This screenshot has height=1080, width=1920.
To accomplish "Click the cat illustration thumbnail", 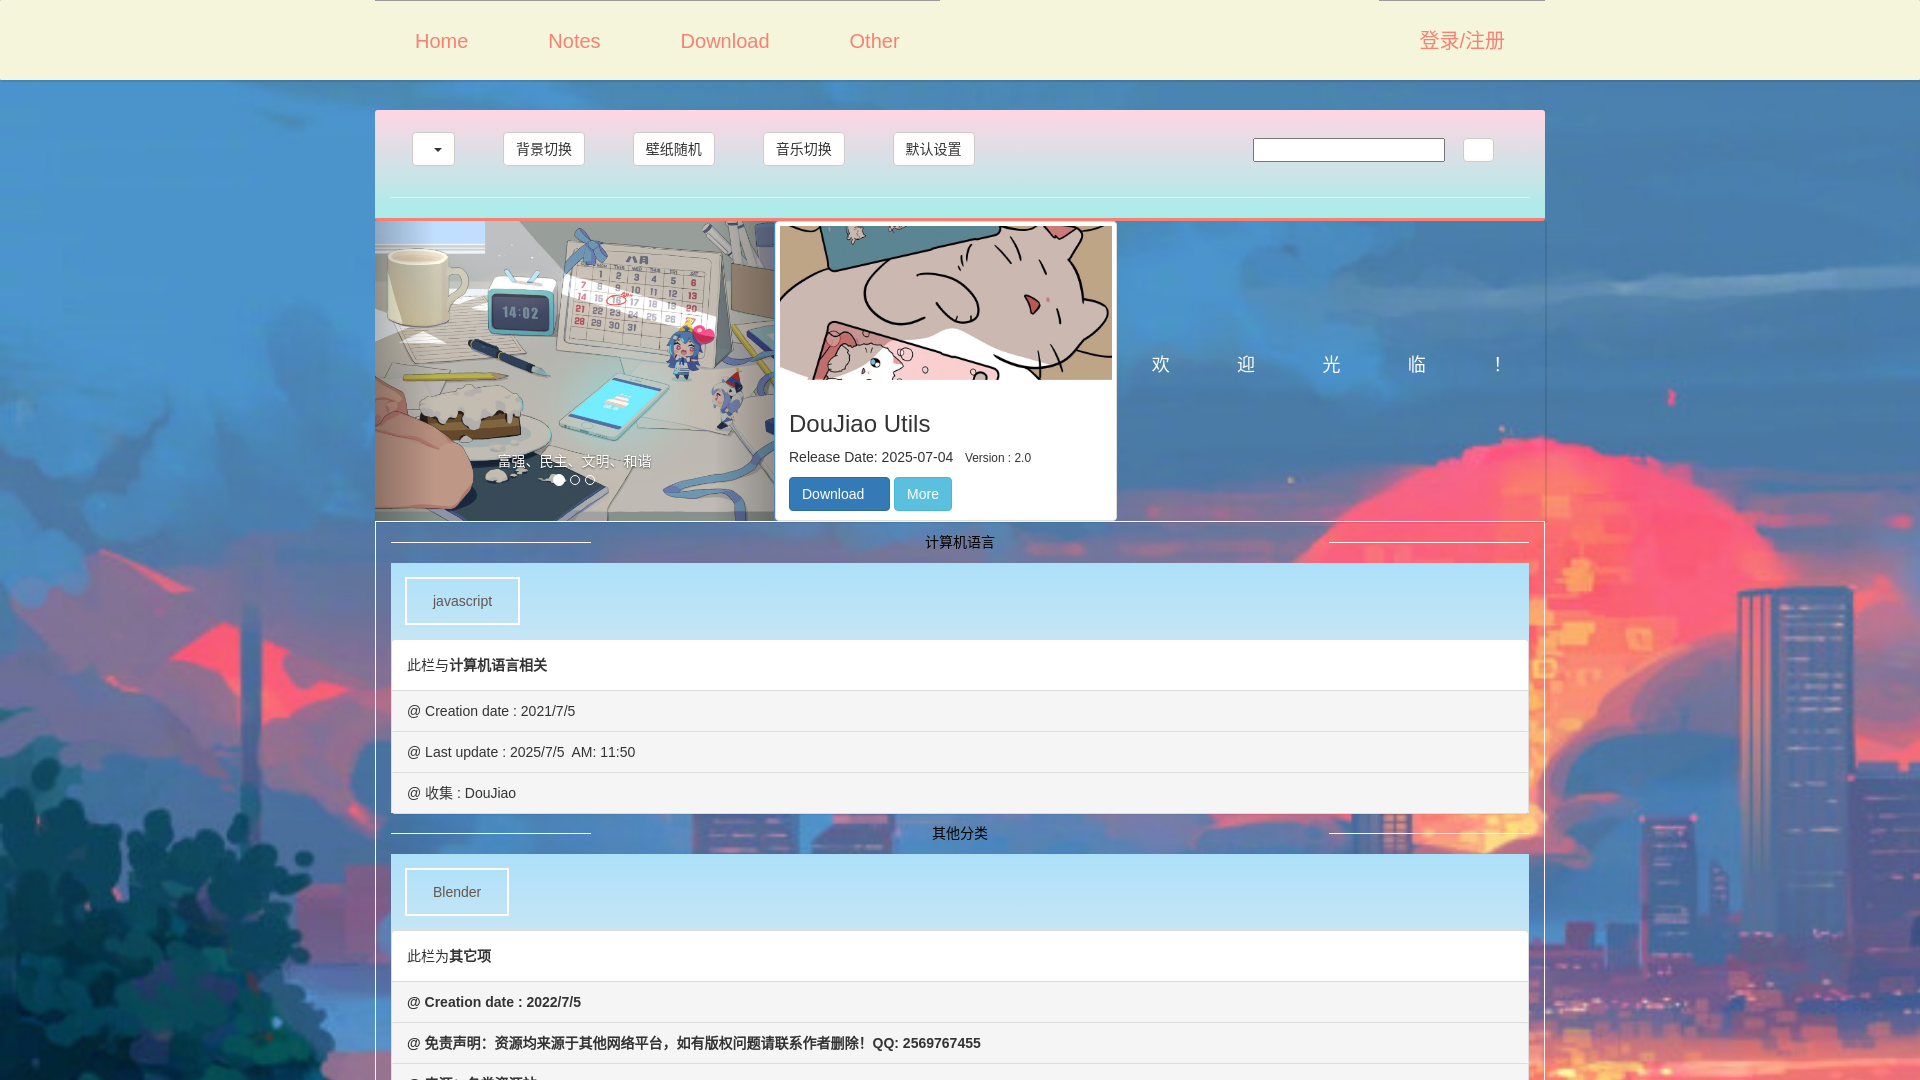I will [946, 303].
